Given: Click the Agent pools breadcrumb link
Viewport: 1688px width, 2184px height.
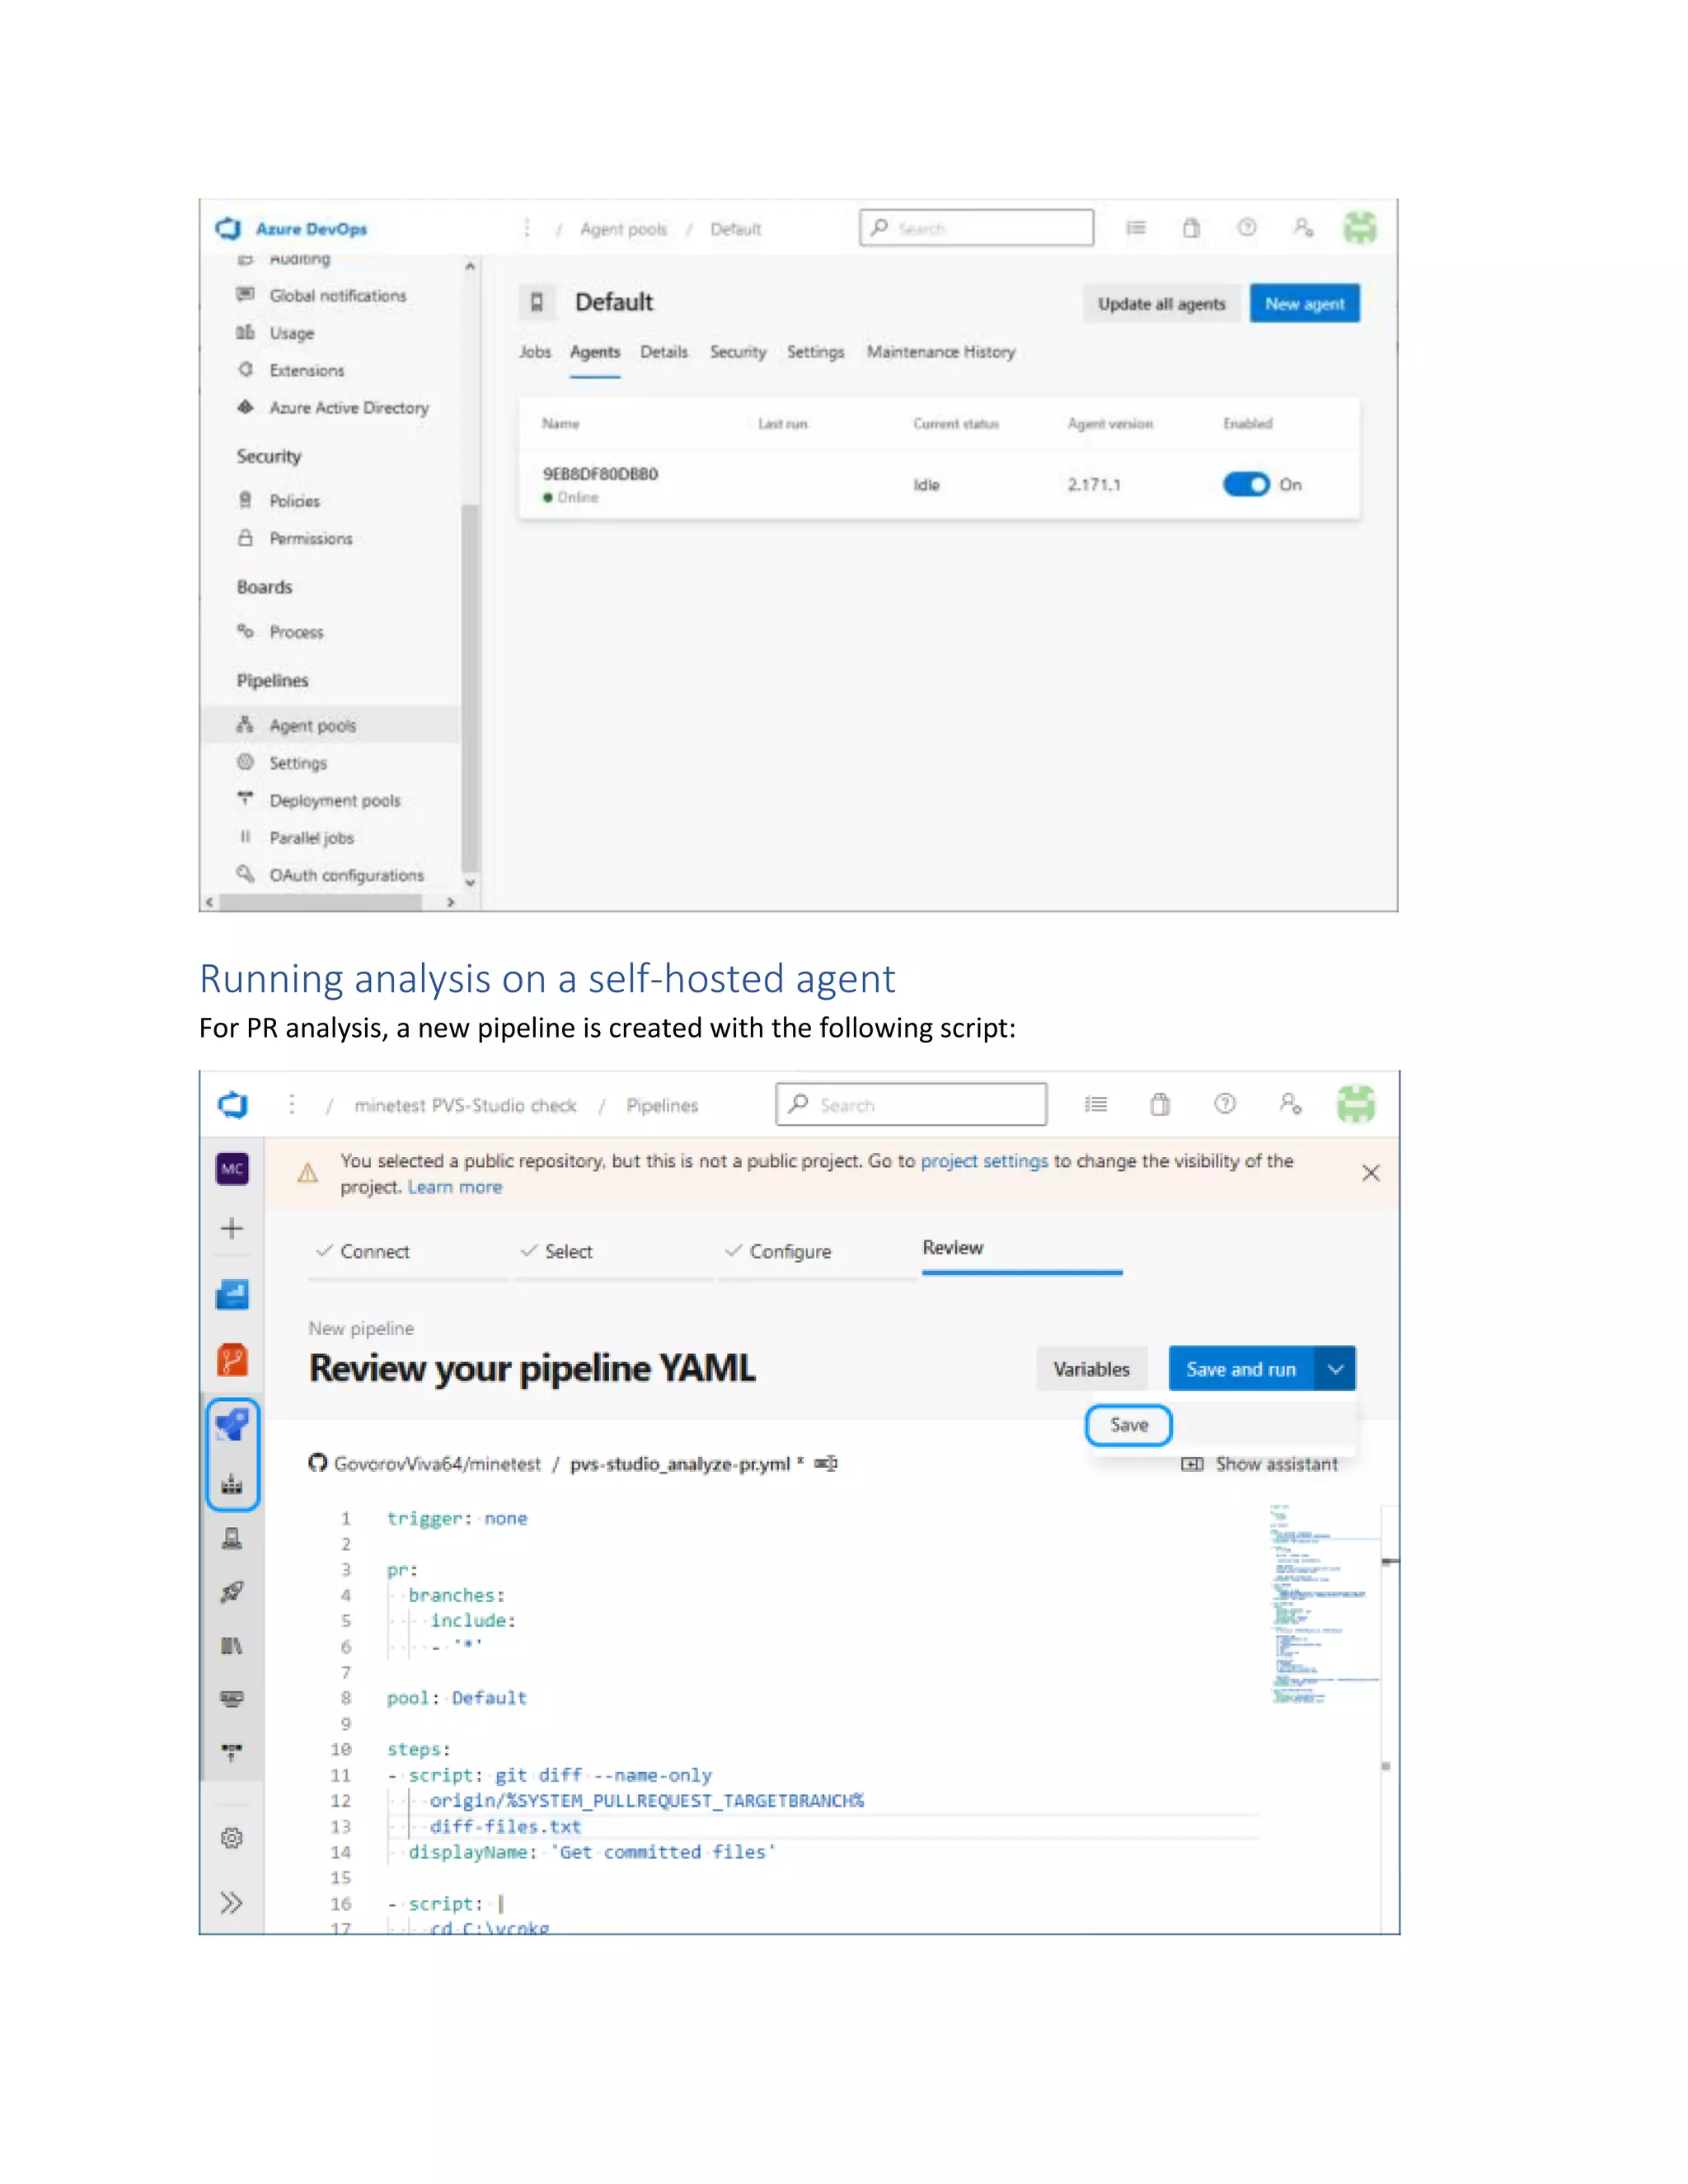Looking at the screenshot, I should pyautogui.click(x=623, y=229).
